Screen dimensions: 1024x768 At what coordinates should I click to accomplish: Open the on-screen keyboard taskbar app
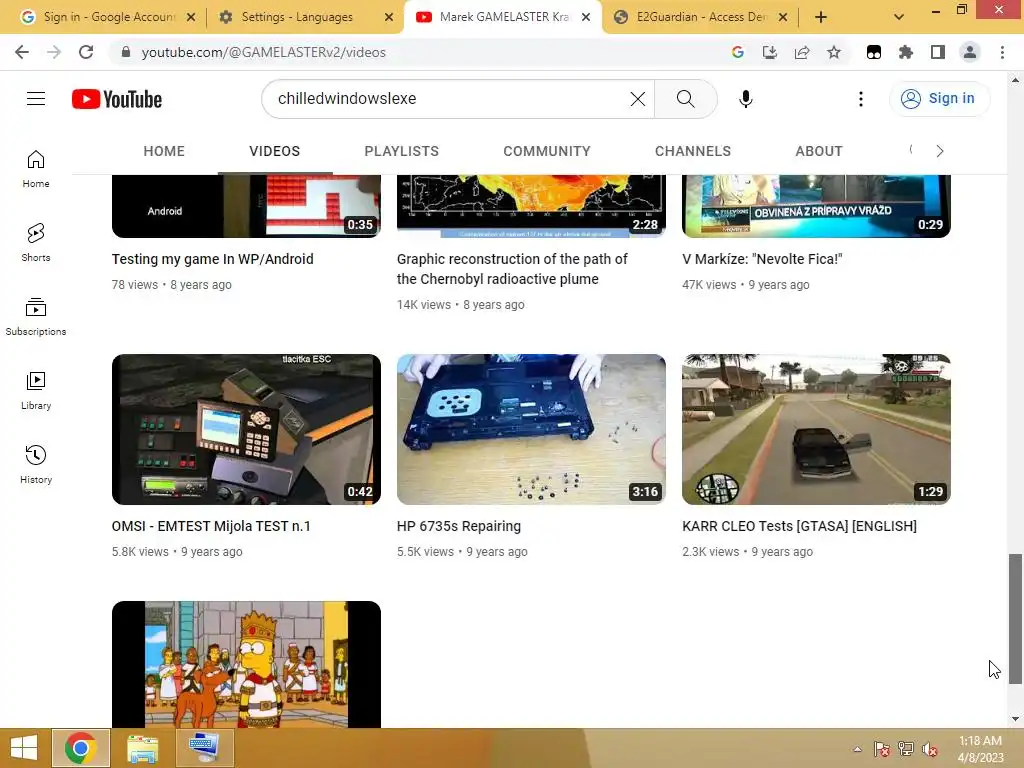coord(204,748)
